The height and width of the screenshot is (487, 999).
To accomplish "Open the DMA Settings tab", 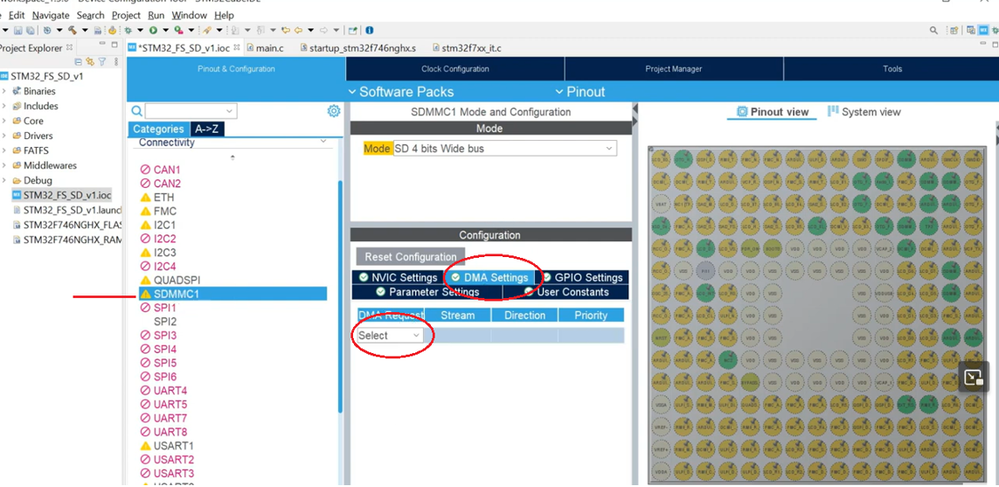I will pos(489,277).
